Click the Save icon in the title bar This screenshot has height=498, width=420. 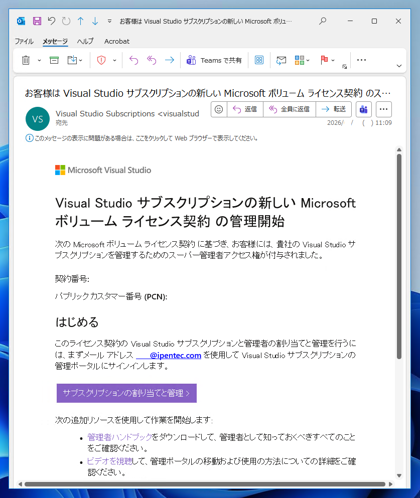click(x=37, y=21)
